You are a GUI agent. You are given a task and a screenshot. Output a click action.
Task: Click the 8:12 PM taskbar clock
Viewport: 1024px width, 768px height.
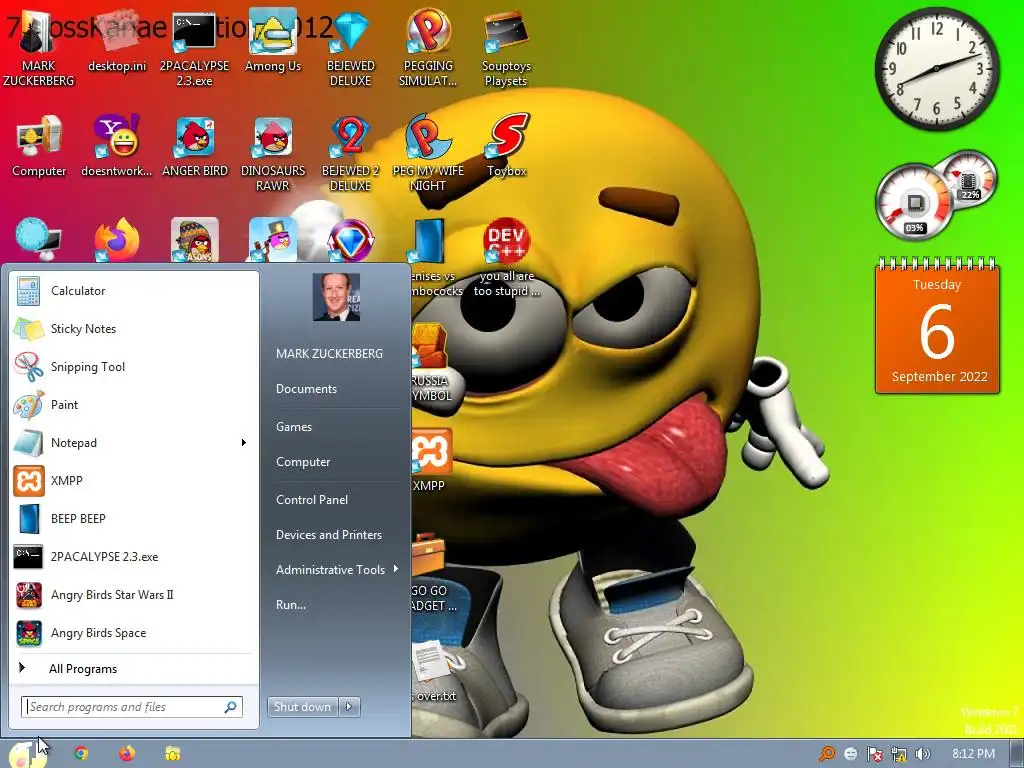(973, 754)
